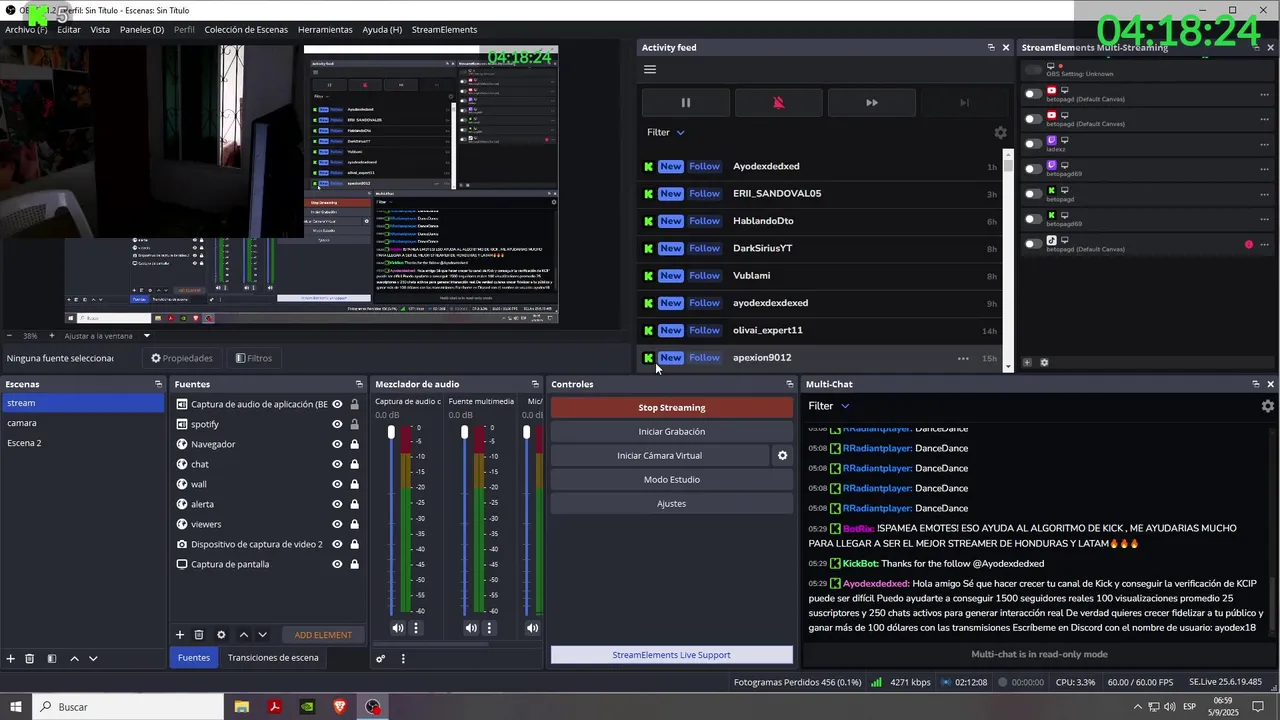Open Captura de audio channel options menu

pos(416,628)
